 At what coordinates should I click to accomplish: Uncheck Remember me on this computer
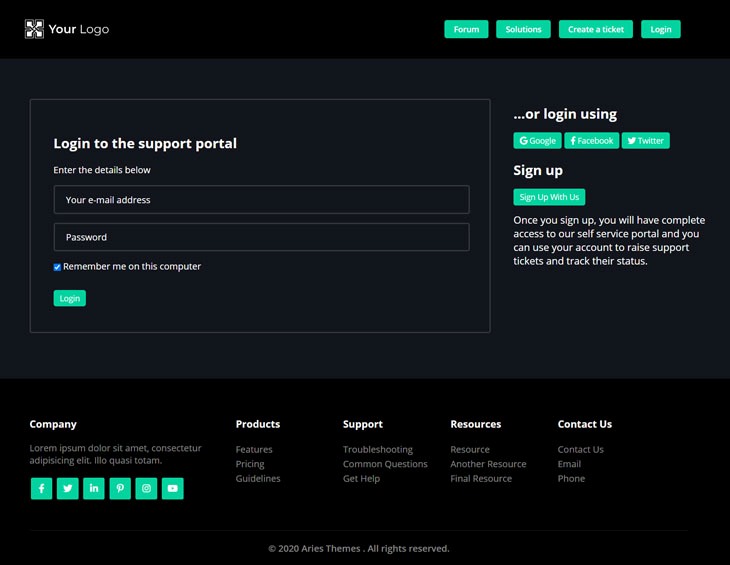point(57,267)
